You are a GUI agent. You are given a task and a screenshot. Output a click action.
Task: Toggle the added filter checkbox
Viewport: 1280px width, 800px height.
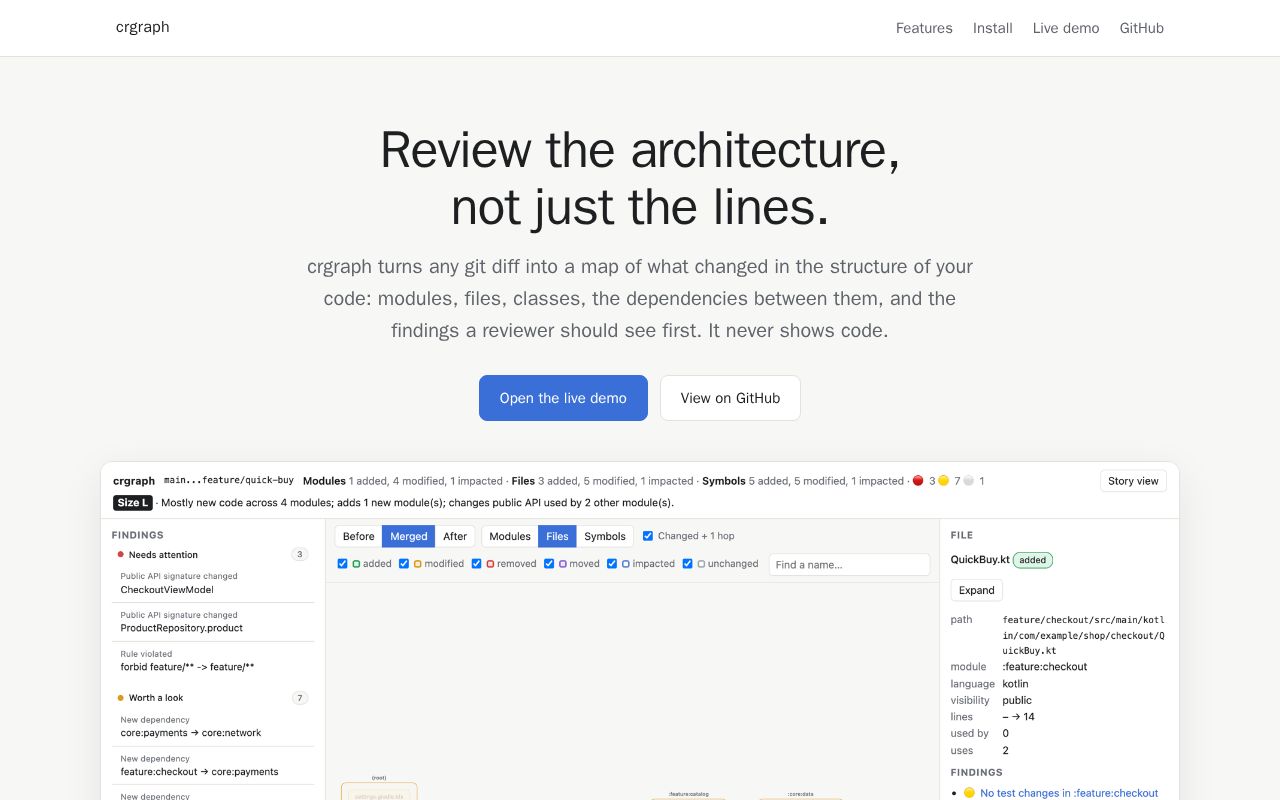click(343, 564)
